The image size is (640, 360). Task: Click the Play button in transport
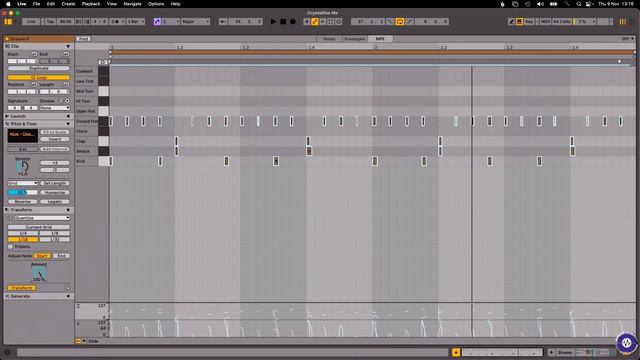coord(273,22)
